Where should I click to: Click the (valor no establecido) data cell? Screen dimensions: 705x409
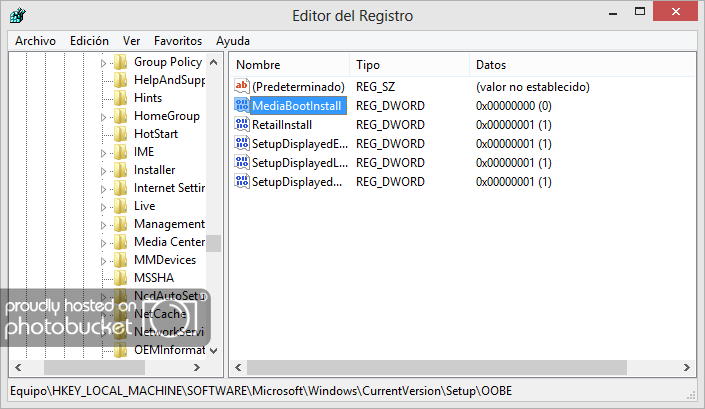coord(533,86)
